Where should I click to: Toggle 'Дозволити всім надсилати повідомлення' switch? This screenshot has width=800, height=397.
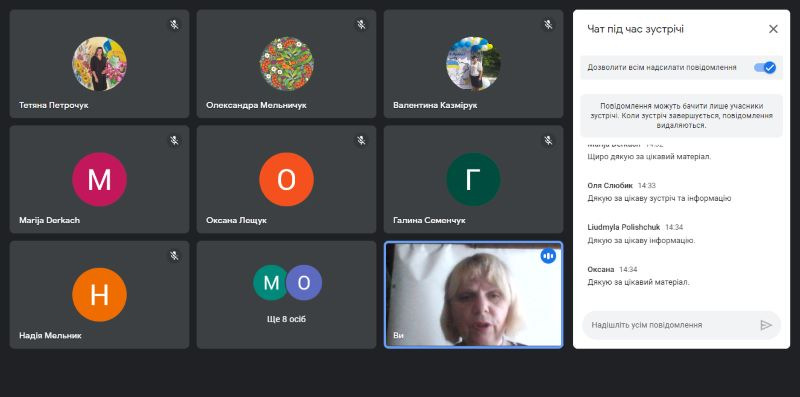pos(765,67)
